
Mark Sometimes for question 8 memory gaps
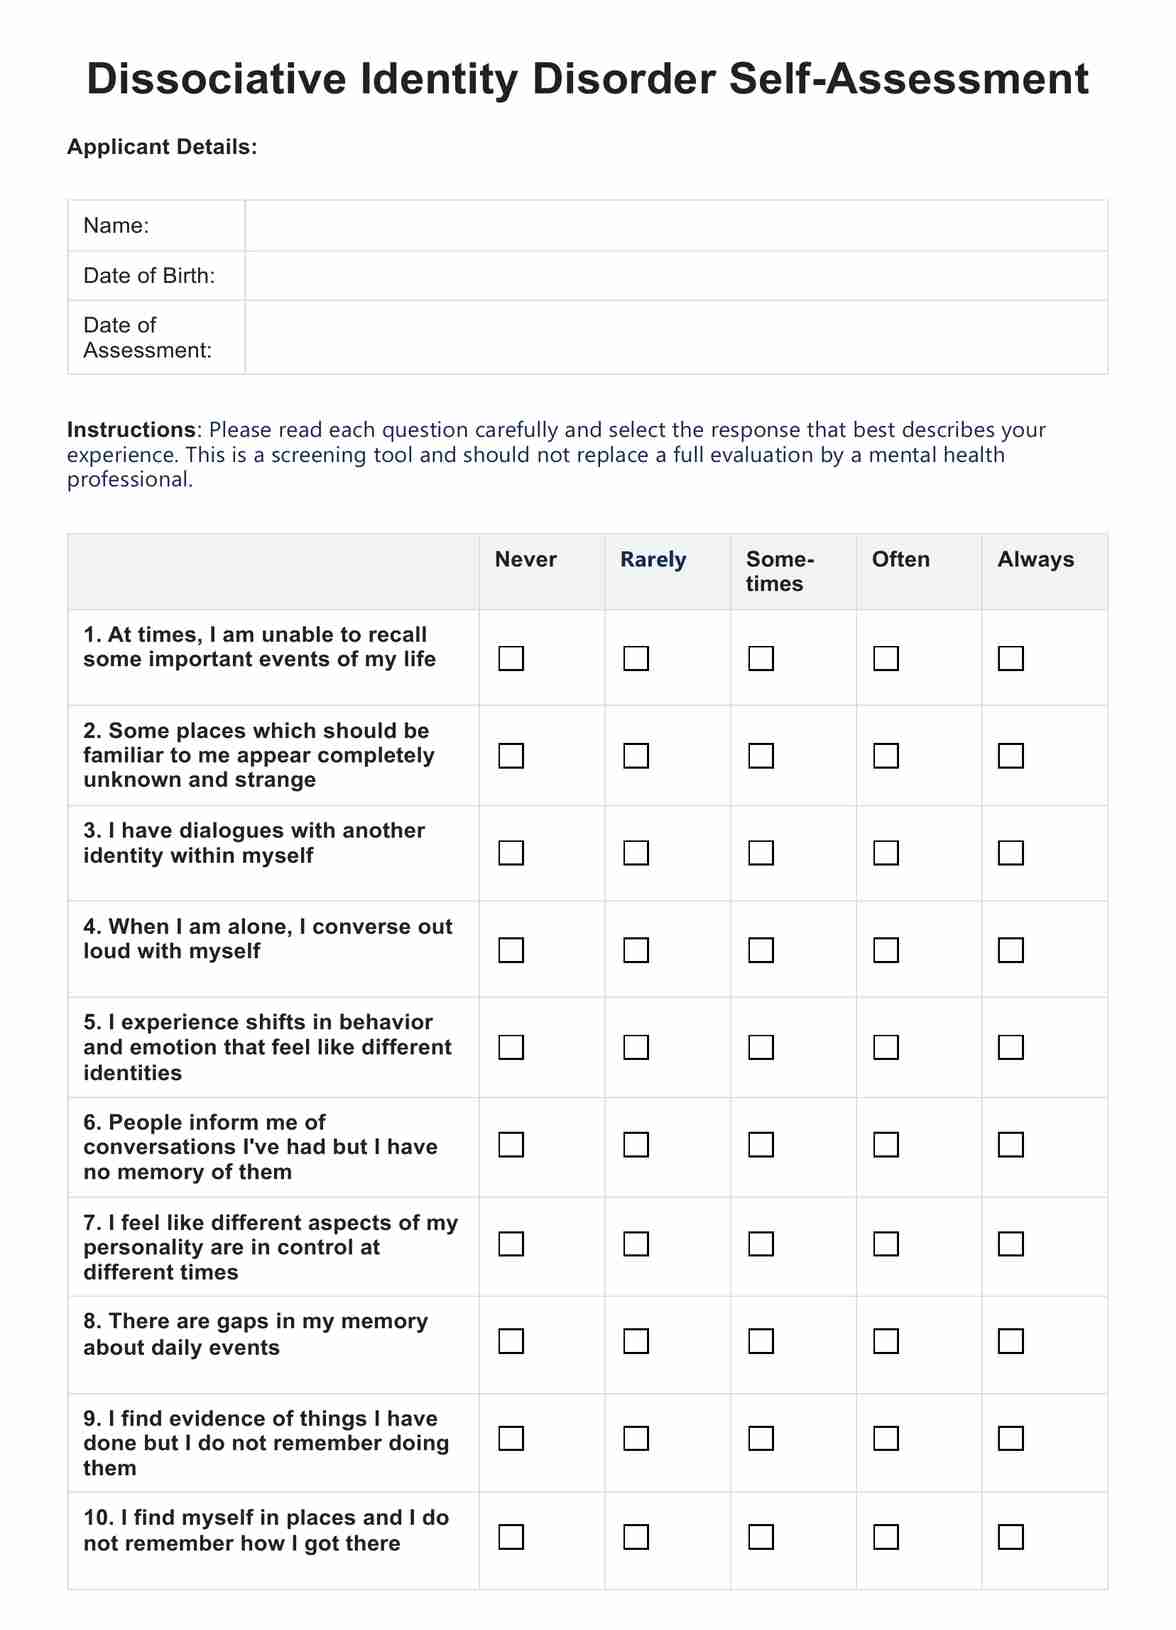coord(761,1341)
